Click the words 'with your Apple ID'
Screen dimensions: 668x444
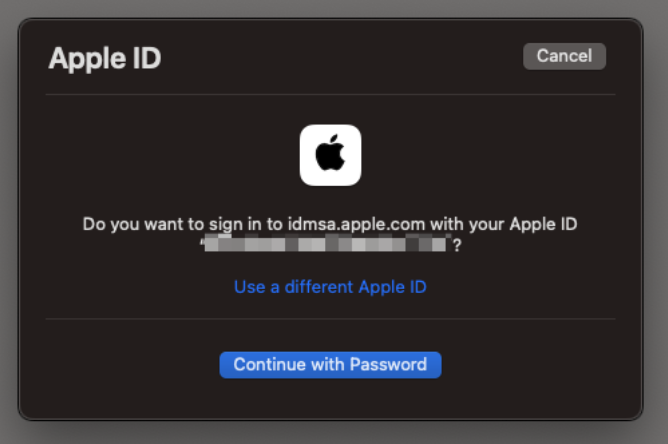tap(504, 224)
